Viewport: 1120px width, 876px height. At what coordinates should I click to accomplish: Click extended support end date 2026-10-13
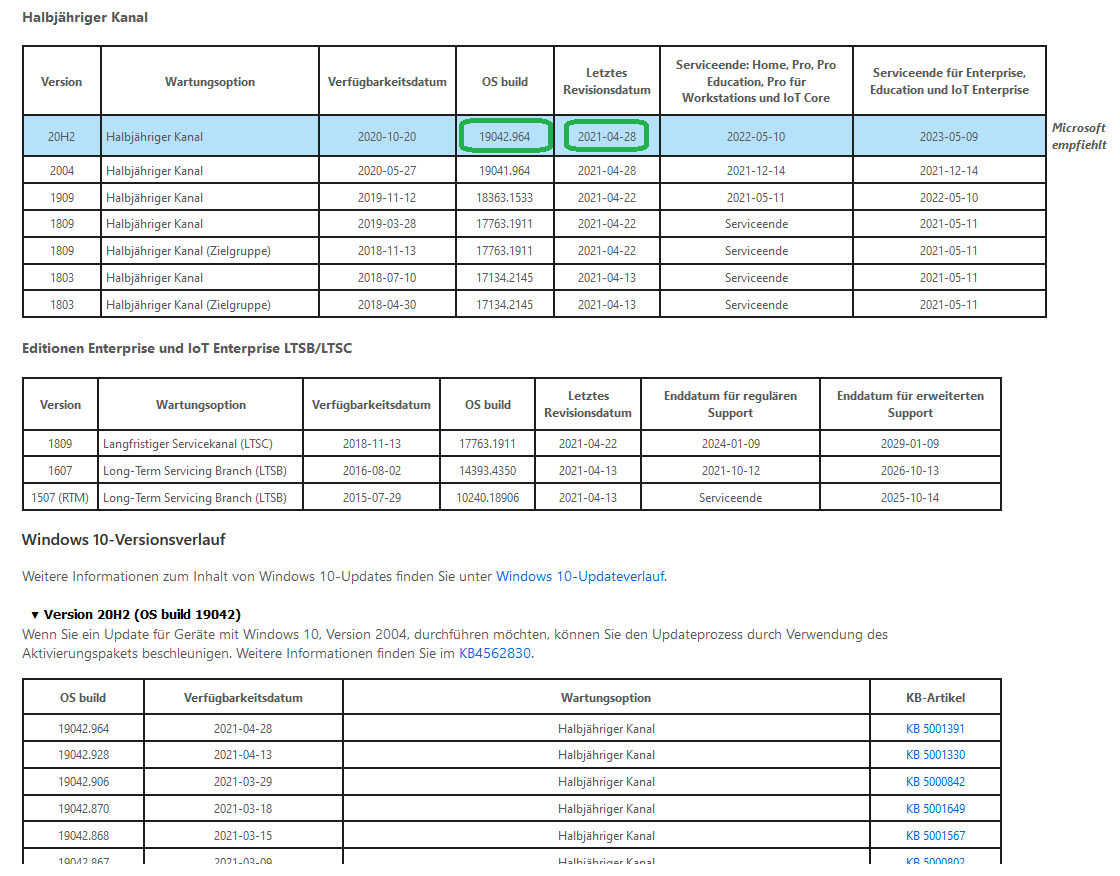click(x=909, y=471)
